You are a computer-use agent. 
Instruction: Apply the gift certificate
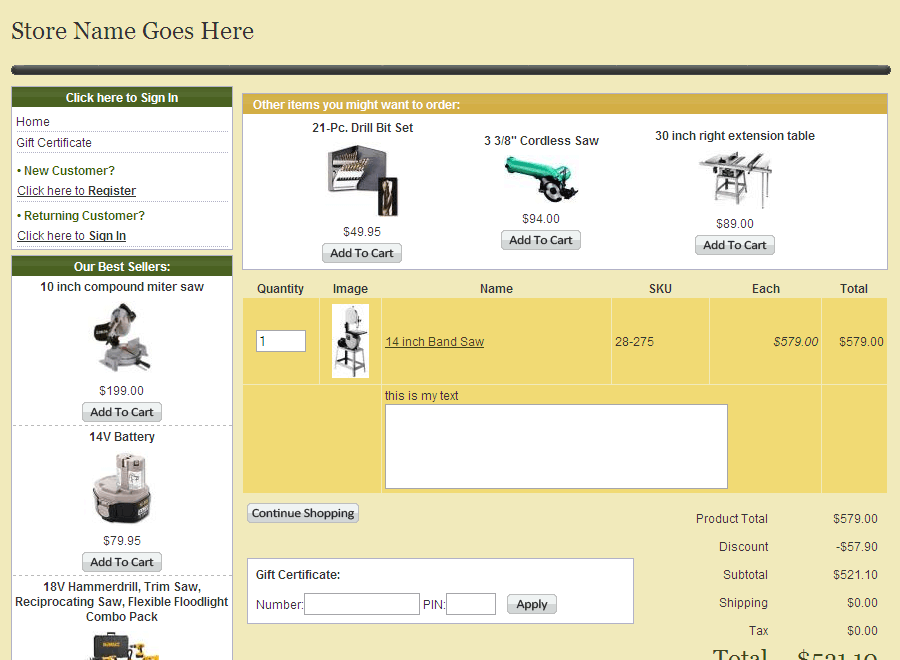tap(532, 604)
